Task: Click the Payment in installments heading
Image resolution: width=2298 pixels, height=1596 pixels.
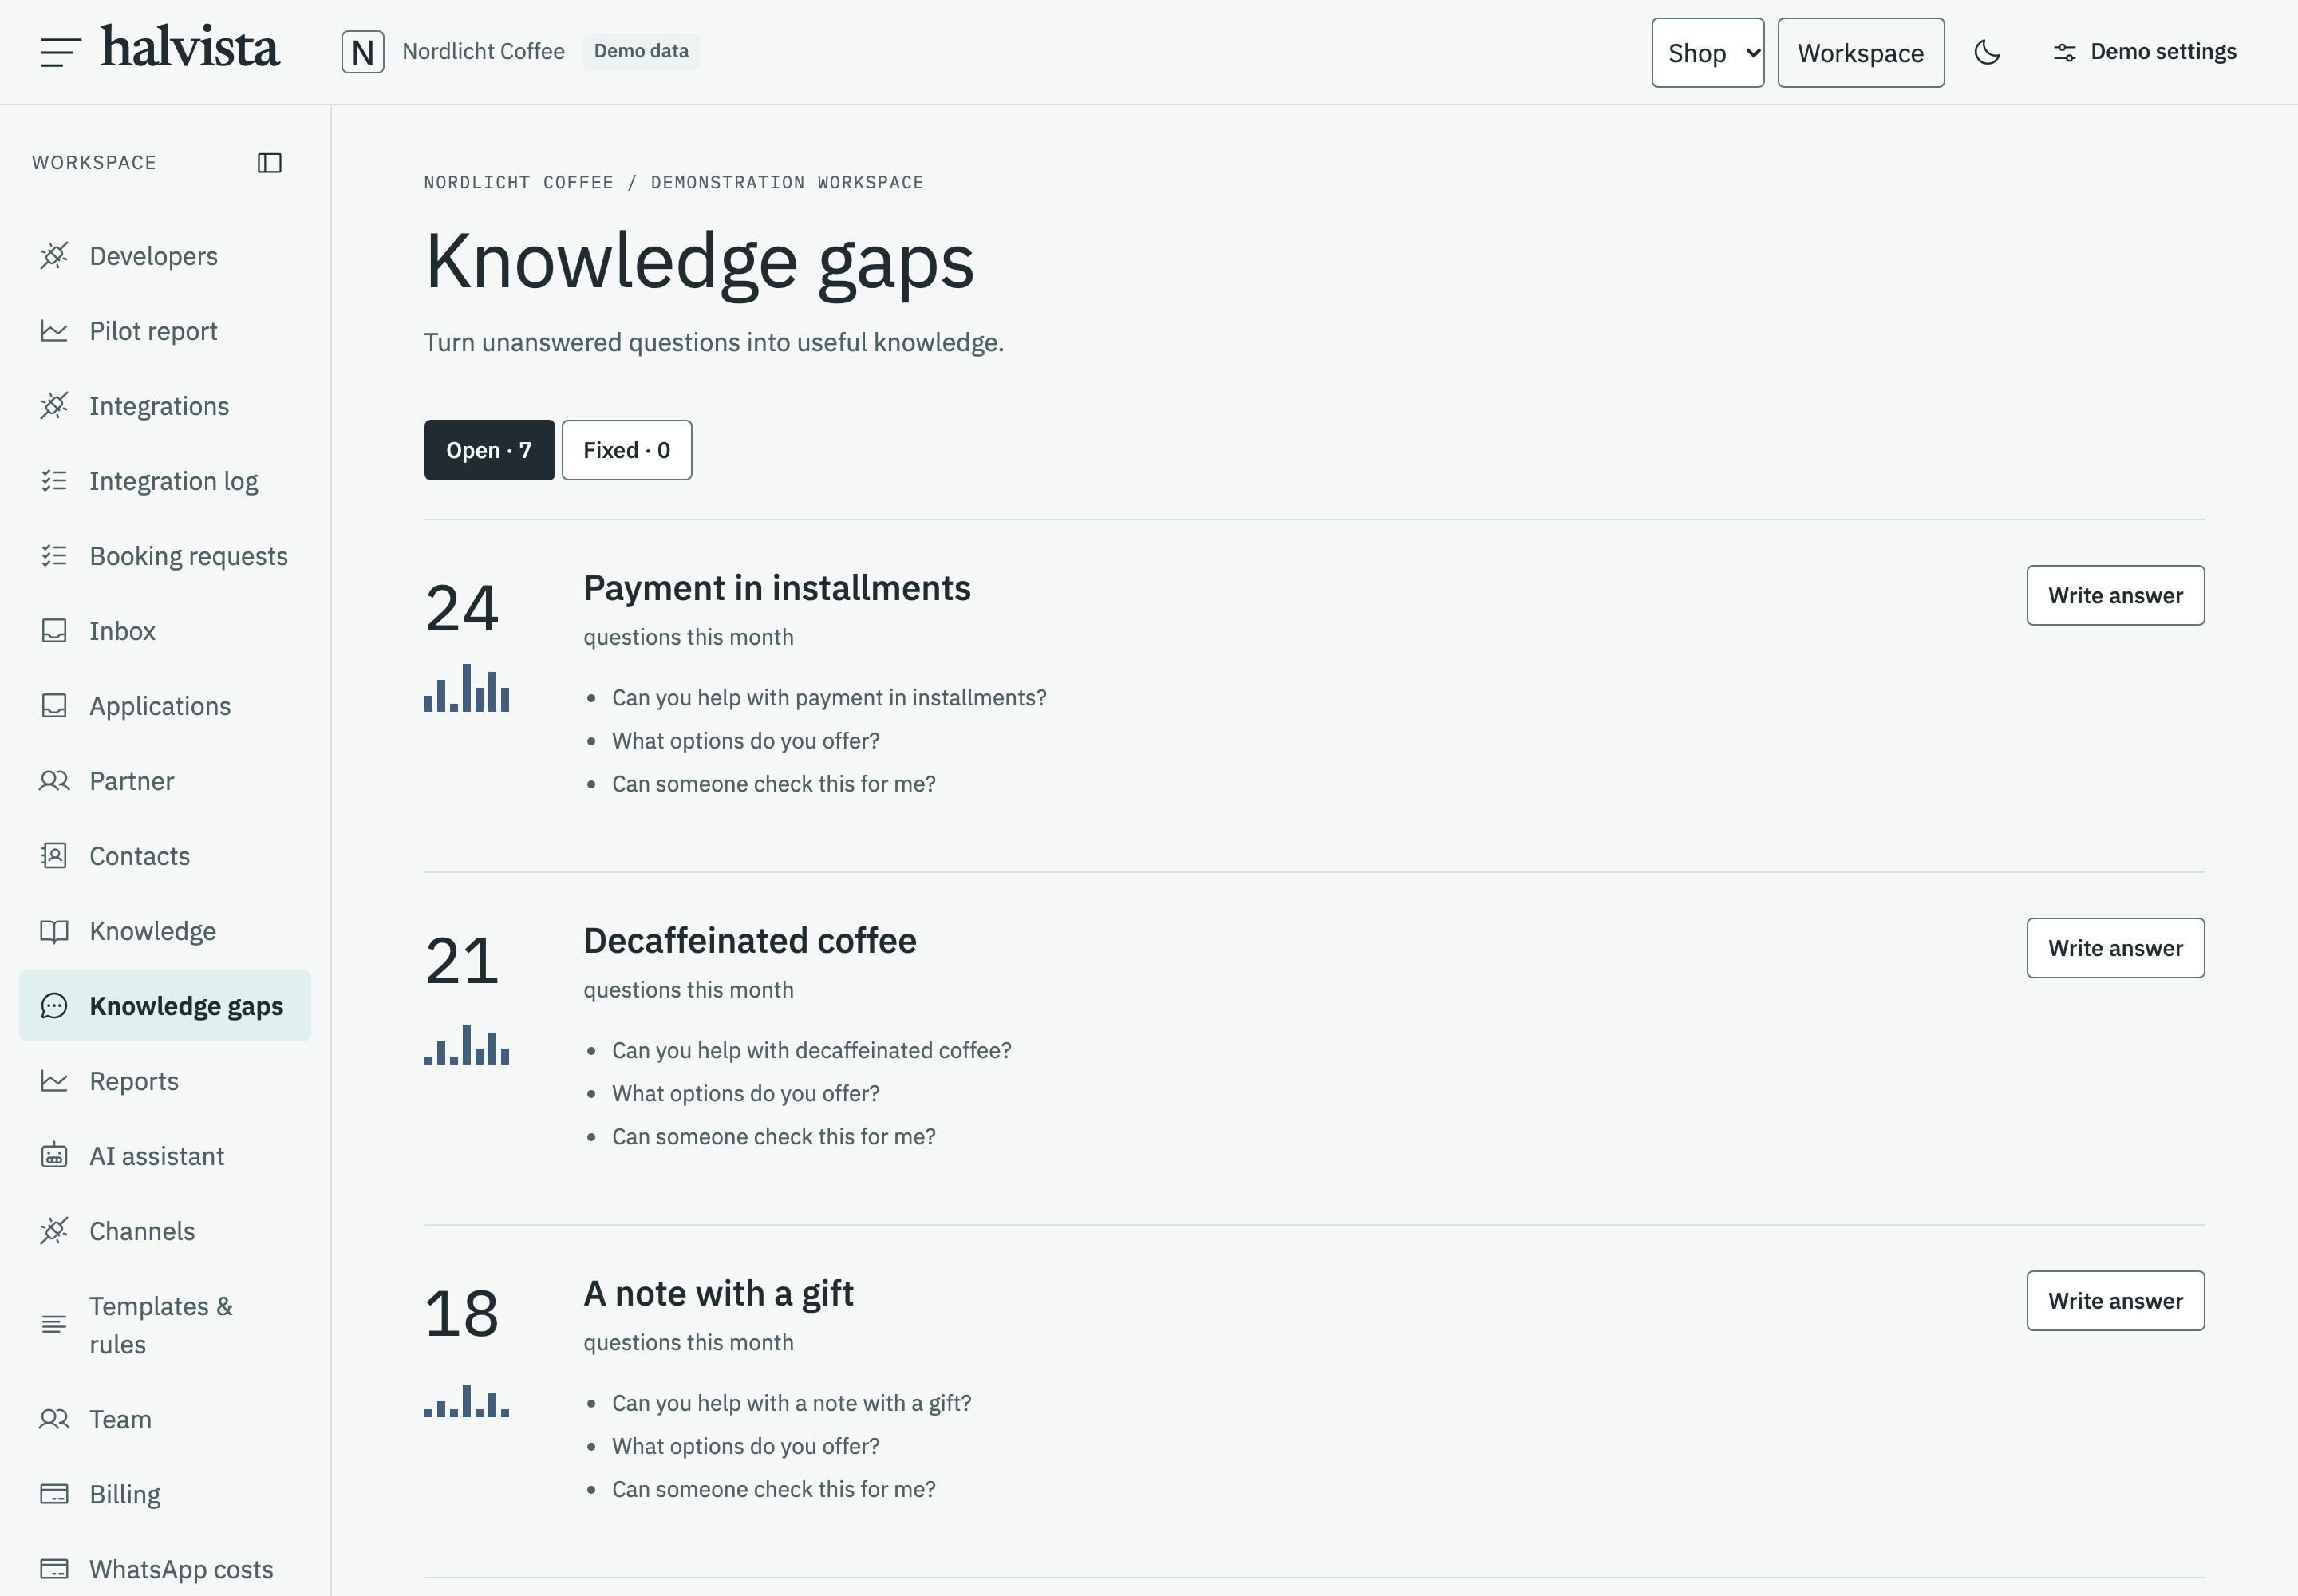Action: tap(777, 588)
